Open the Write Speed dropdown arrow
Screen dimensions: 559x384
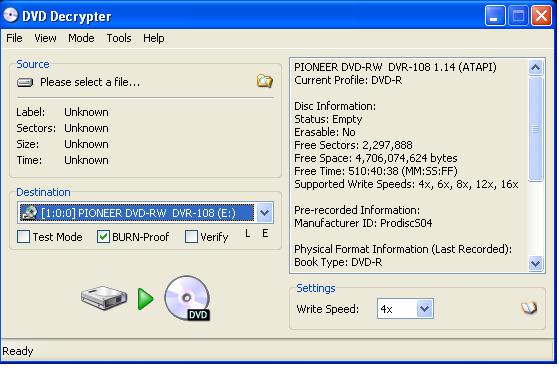pos(424,308)
